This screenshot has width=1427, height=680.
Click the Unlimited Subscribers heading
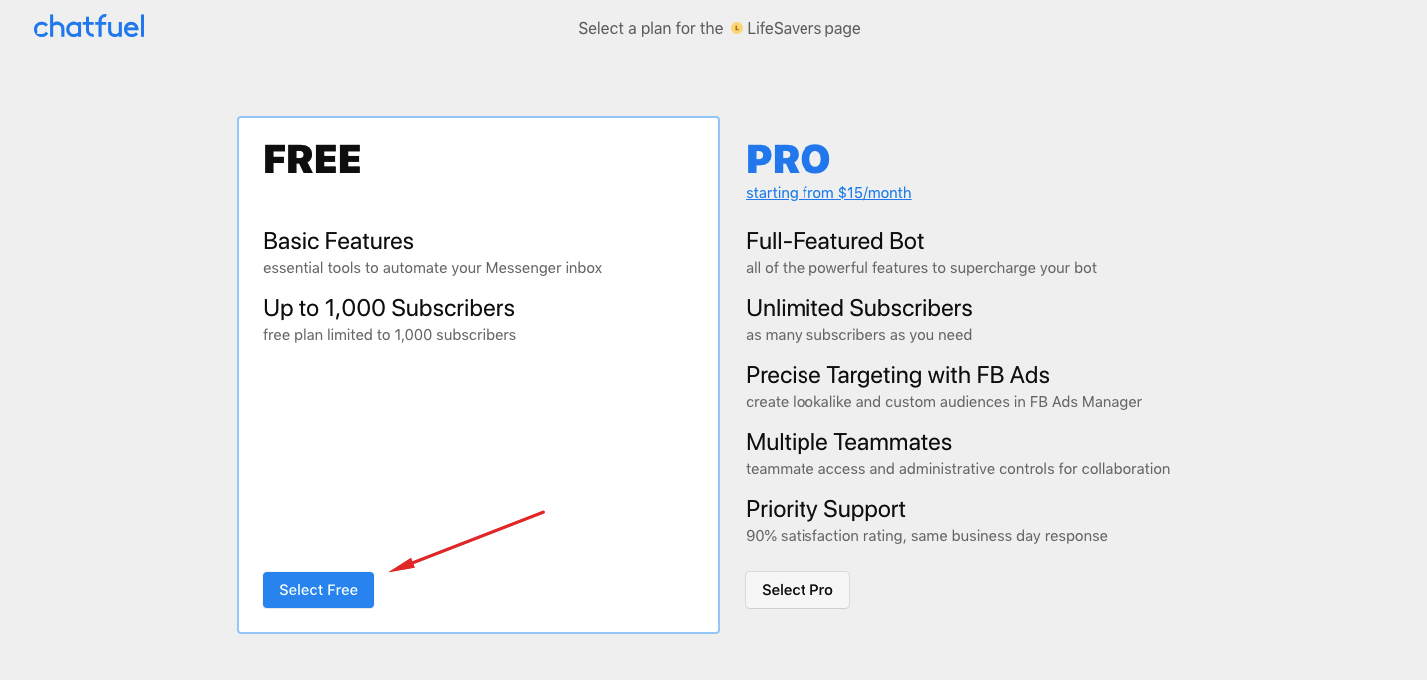point(859,307)
